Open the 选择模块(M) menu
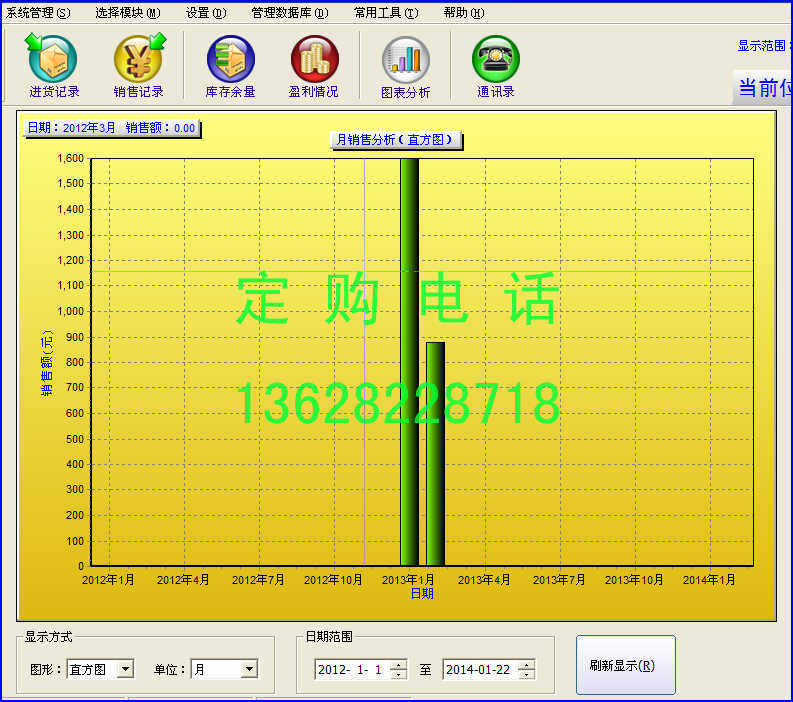Image resolution: width=793 pixels, height=702 pixels. pos(128,13)
